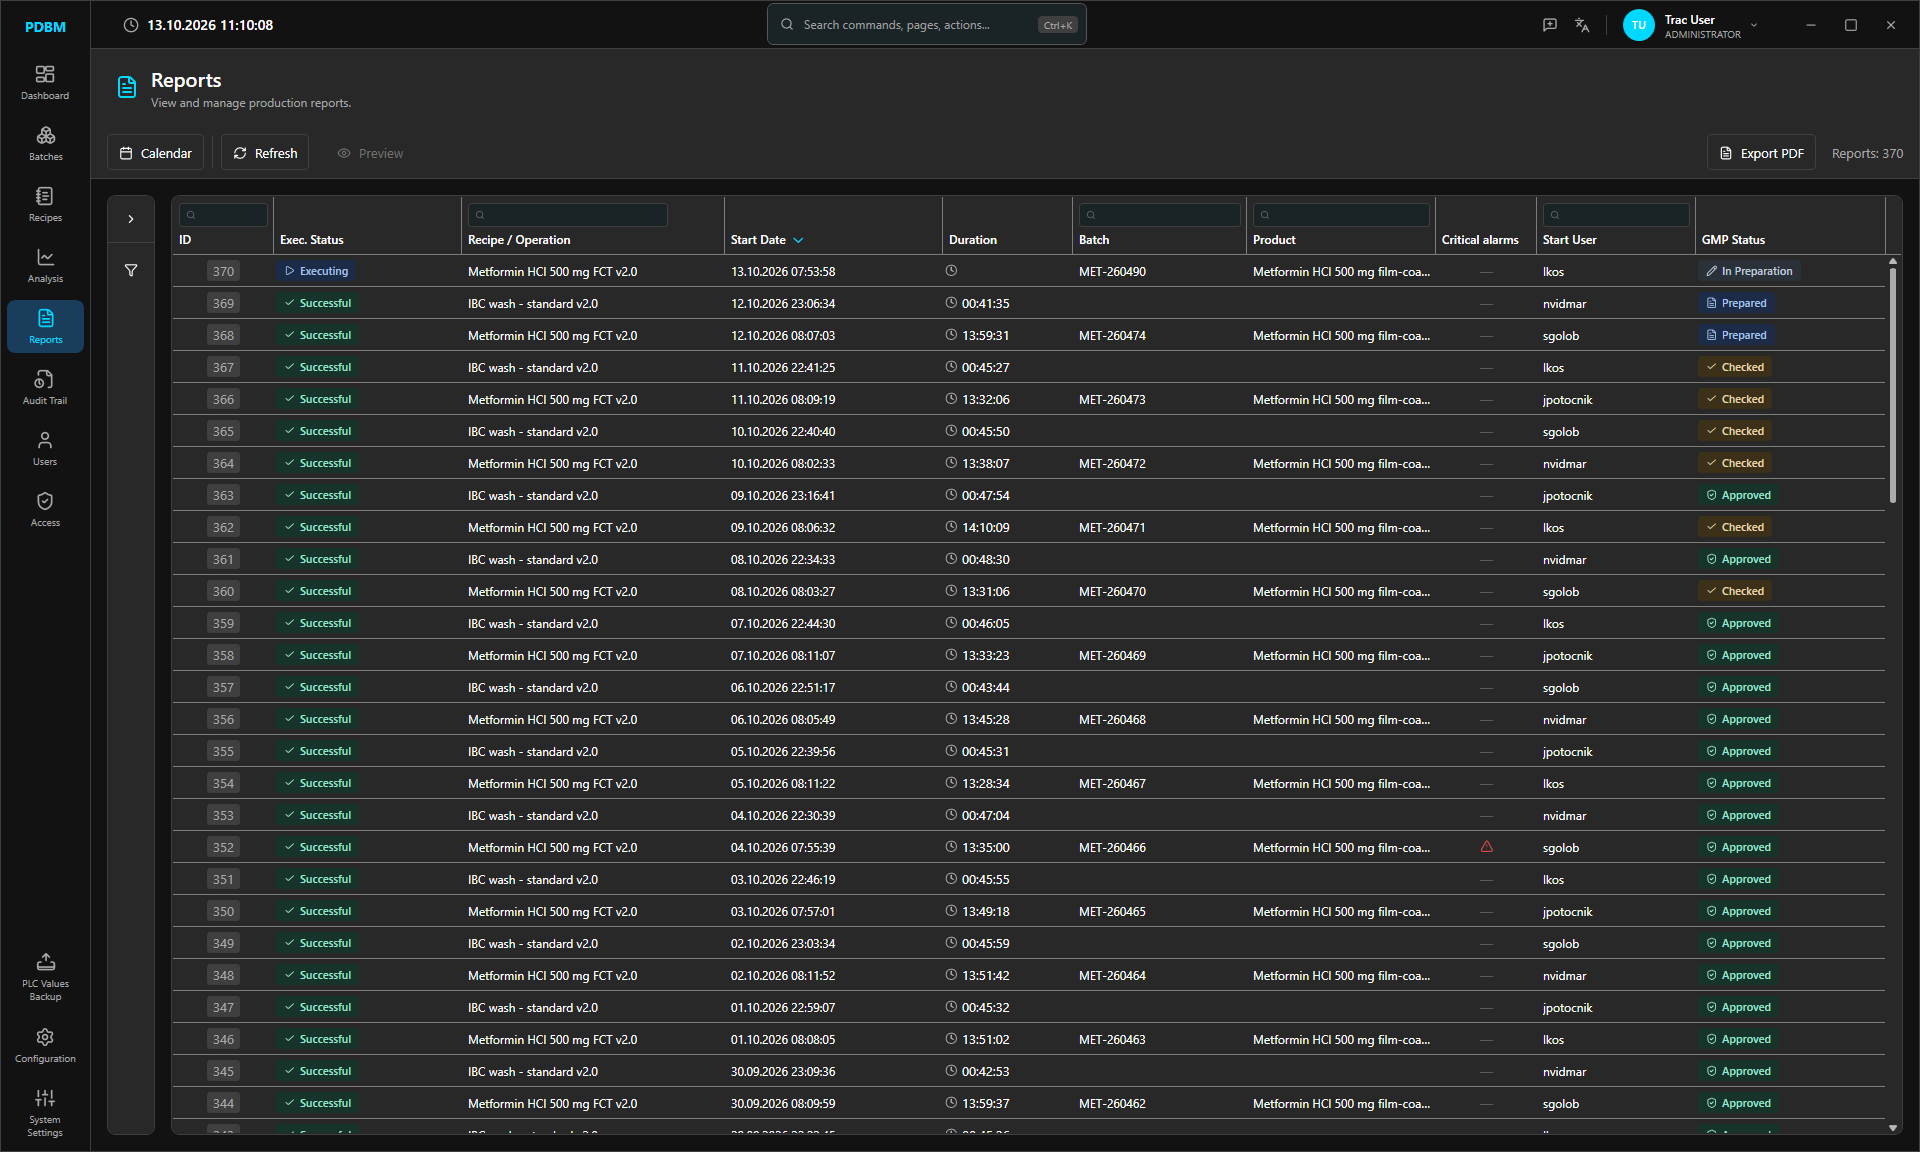Click batch MET-260474 cell
Screen dimensions: 1920x1152
[1112, 336]
